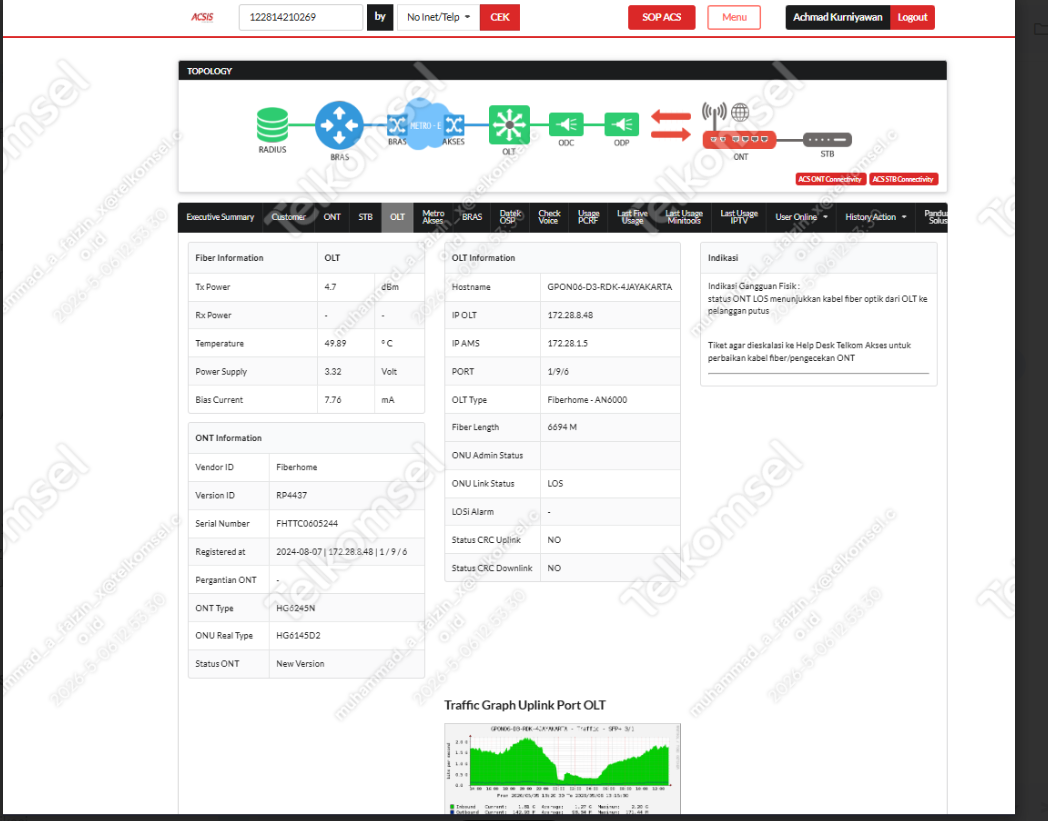Screen dimensions: 1048x821
Task: Click the Traffic Graph Uplink Port chart
Action: pyautogui.click(x=562, y=769)
